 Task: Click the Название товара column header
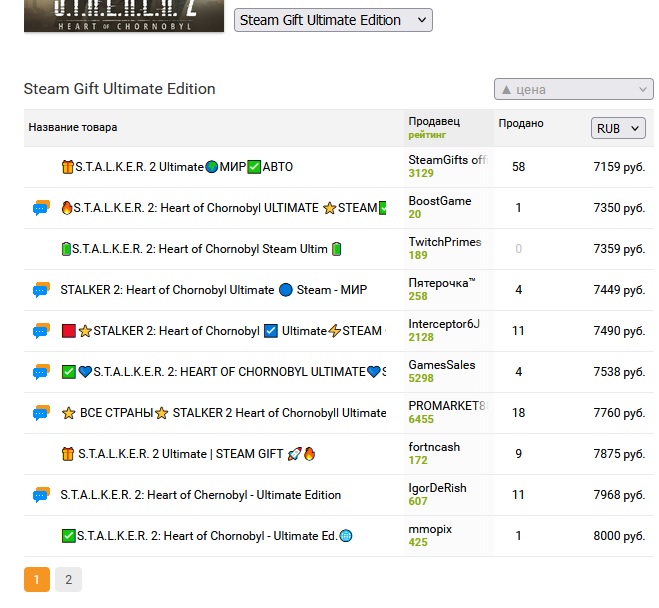click(73, 127)
